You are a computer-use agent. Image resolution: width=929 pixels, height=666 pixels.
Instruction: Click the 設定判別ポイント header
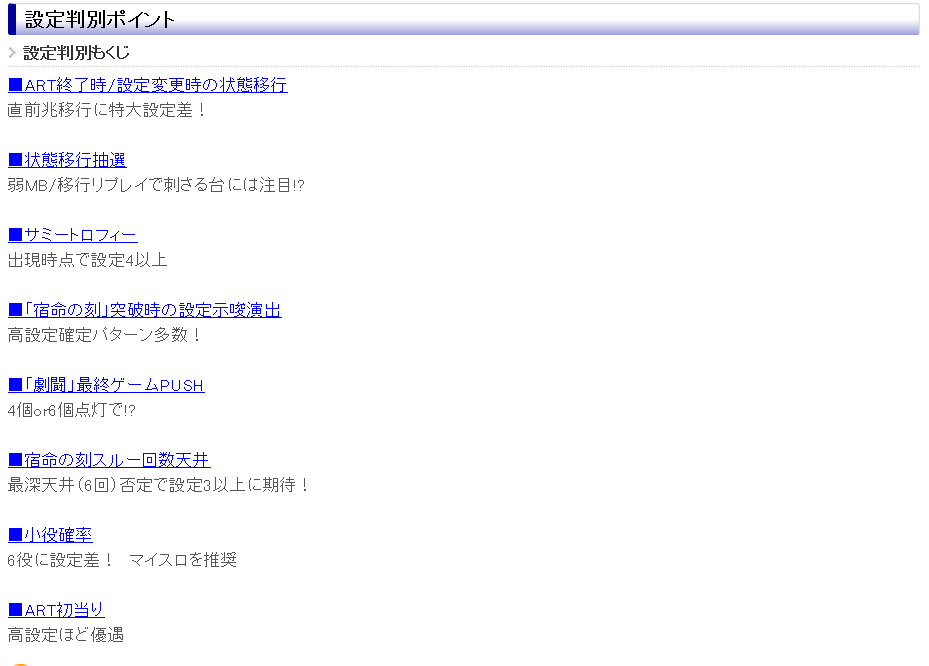coord(463,20)
